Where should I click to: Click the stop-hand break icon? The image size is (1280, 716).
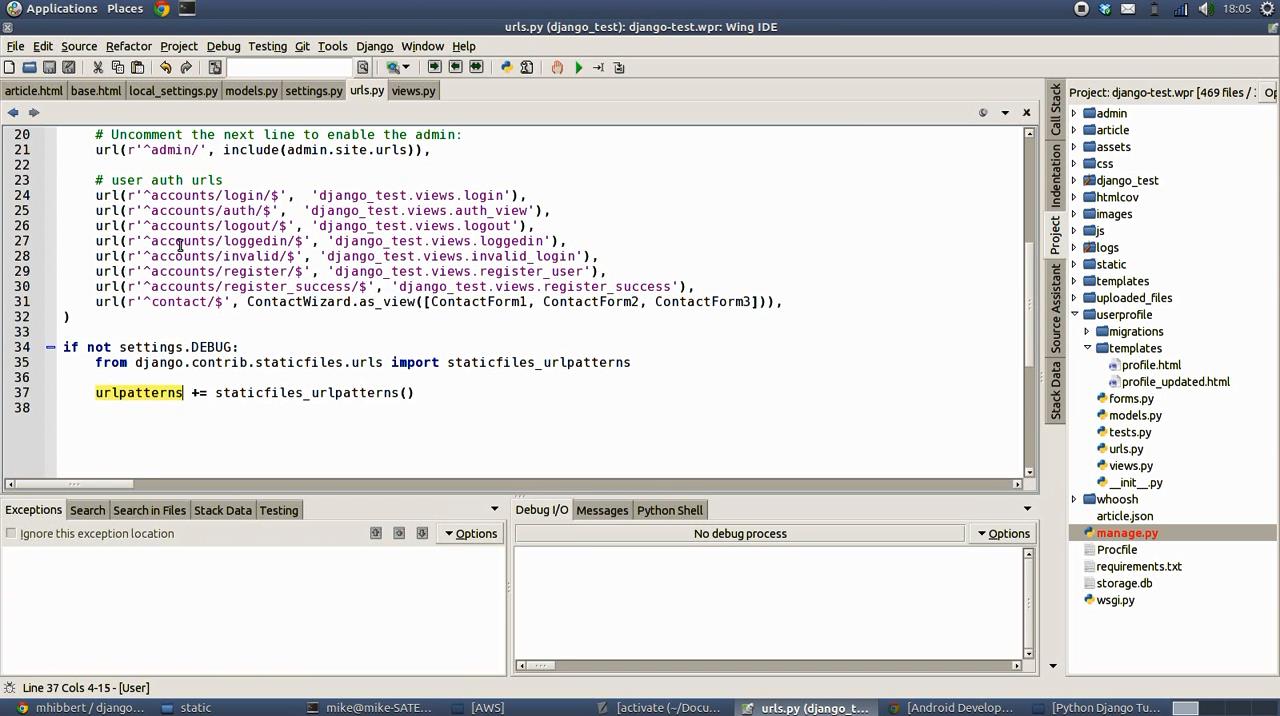click(557, 67)
